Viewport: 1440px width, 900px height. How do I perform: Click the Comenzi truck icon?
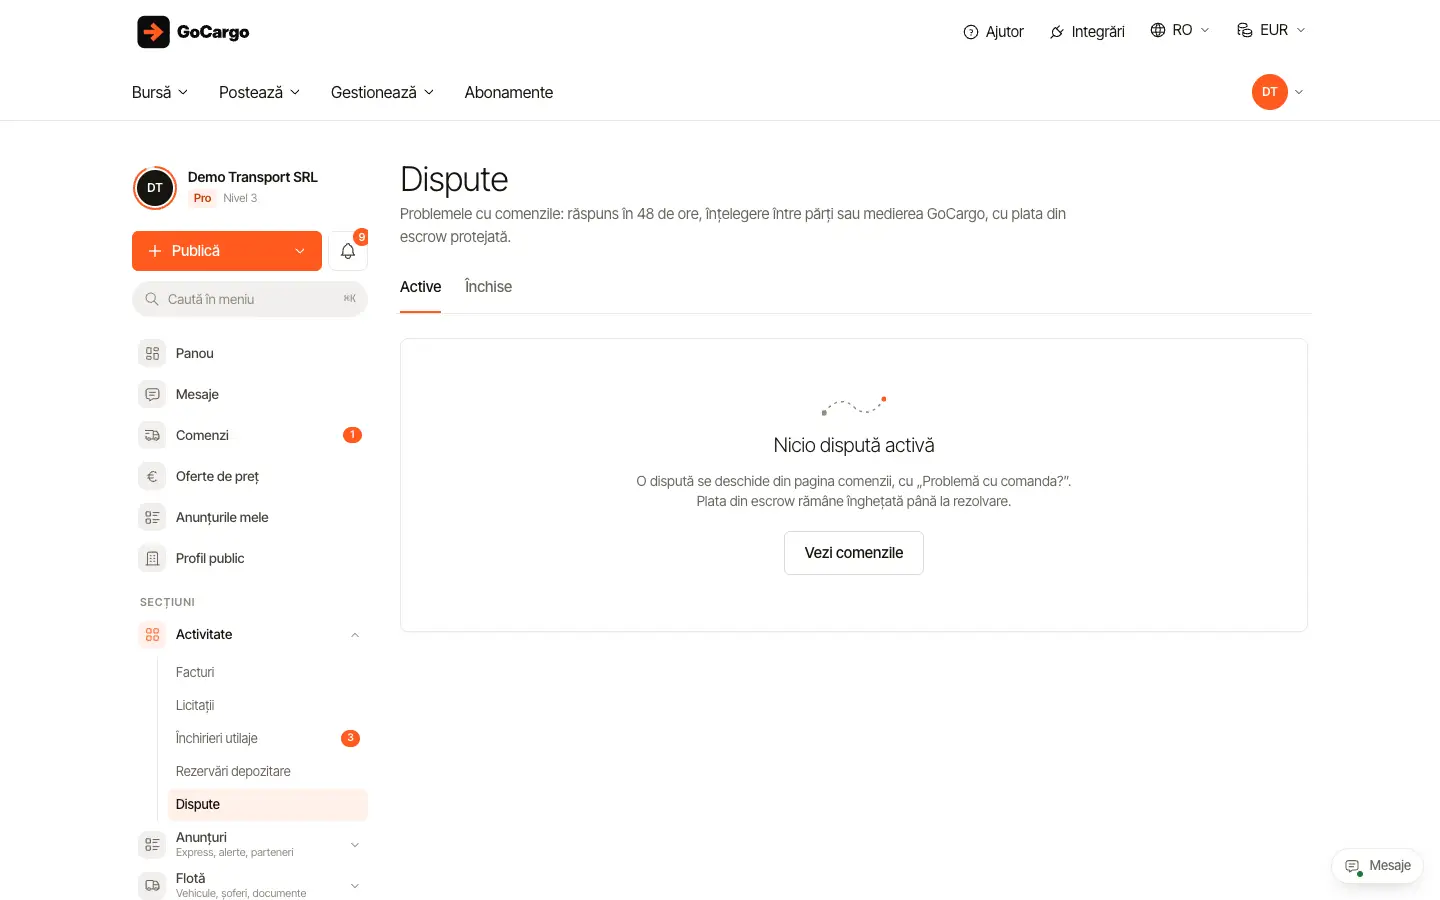click(x=152, y=435)
